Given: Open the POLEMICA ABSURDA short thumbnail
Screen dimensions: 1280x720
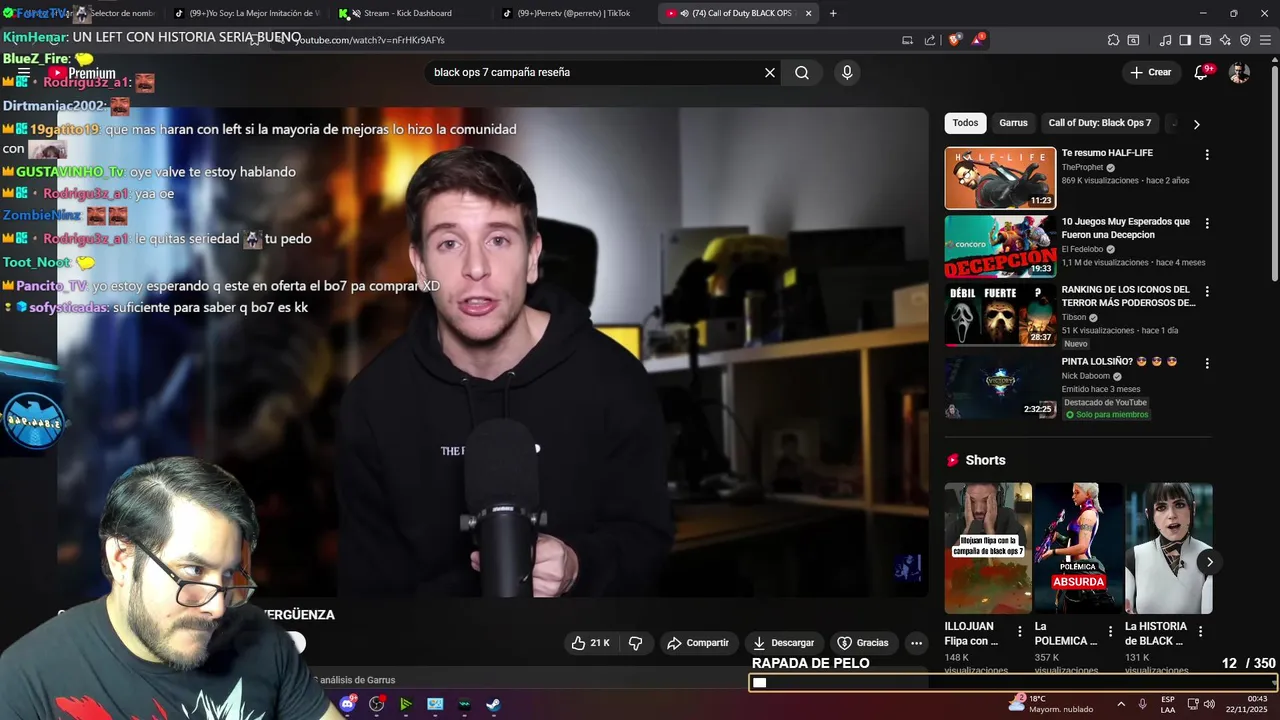Looking at the screenshot, I should [x=1078, y=548].
